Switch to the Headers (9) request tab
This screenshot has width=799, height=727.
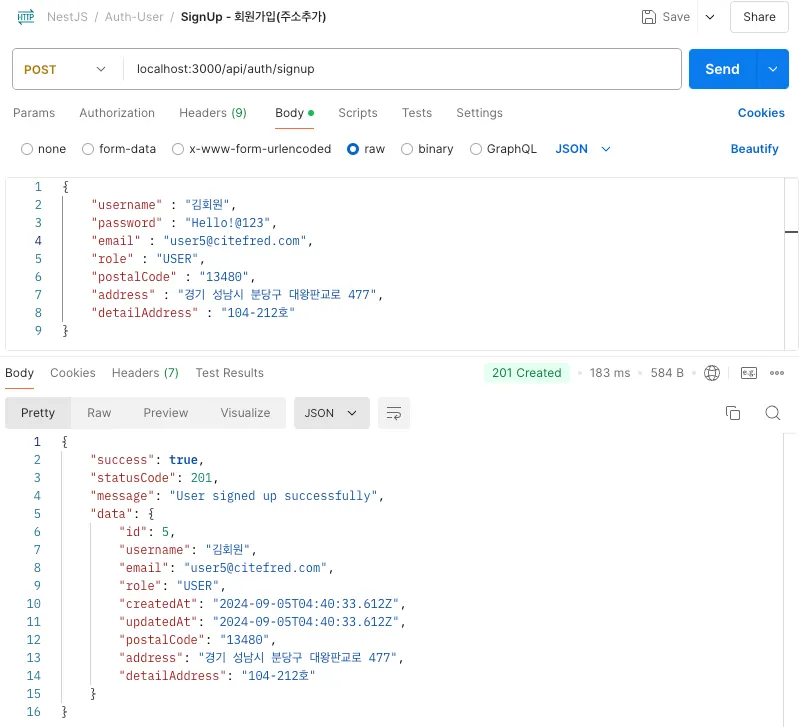tap(212, 113)
